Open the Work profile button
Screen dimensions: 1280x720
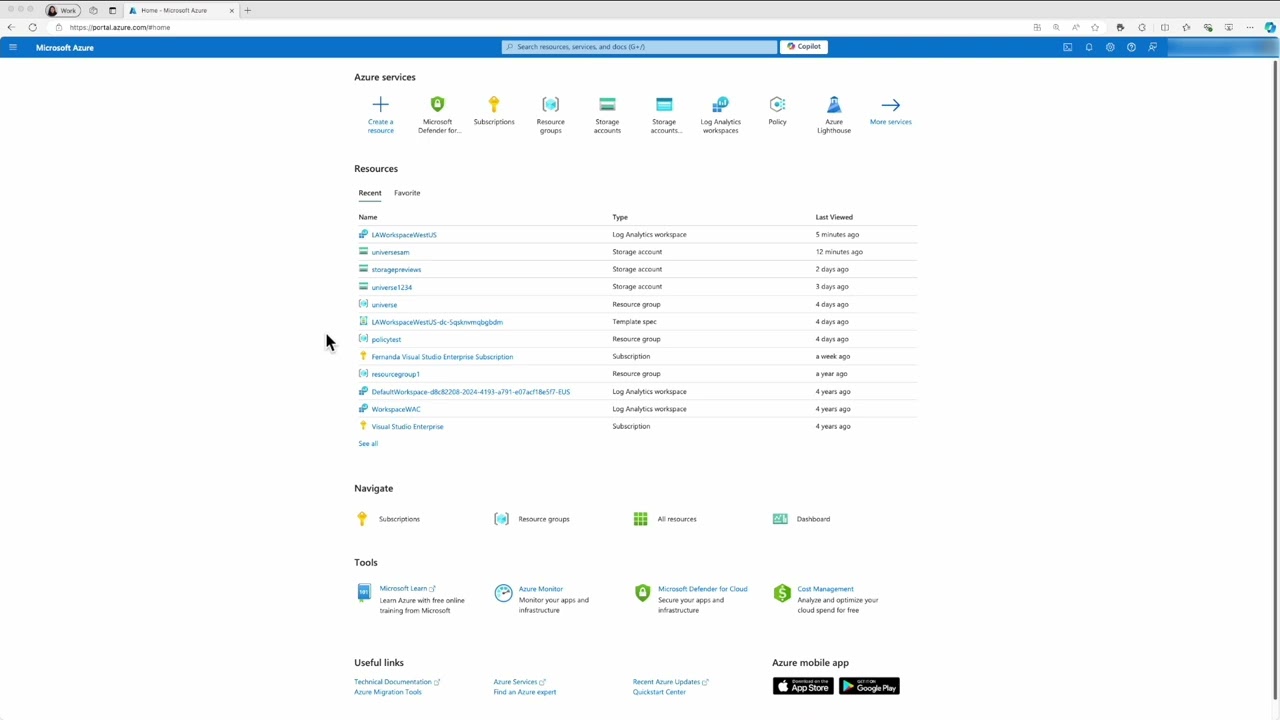pos(62,10)
